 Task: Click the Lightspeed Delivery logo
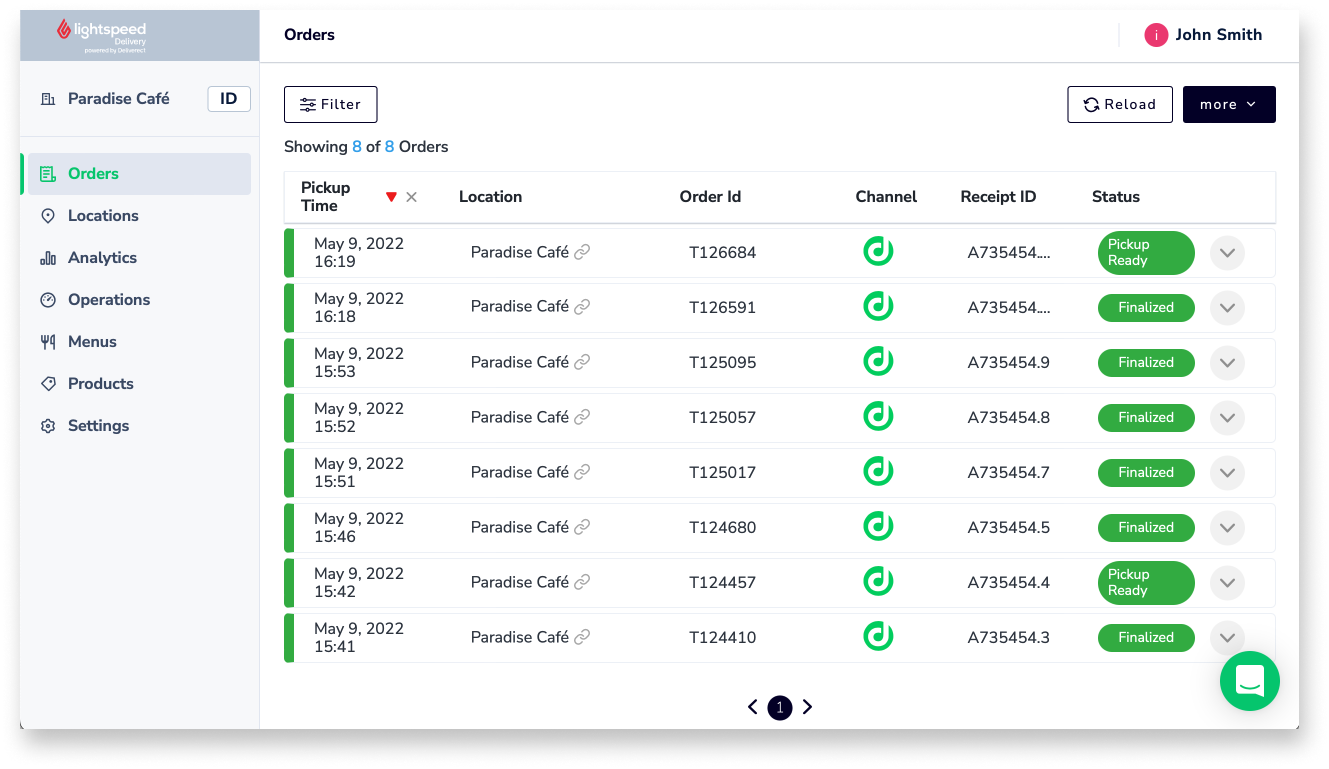point(102,34)
